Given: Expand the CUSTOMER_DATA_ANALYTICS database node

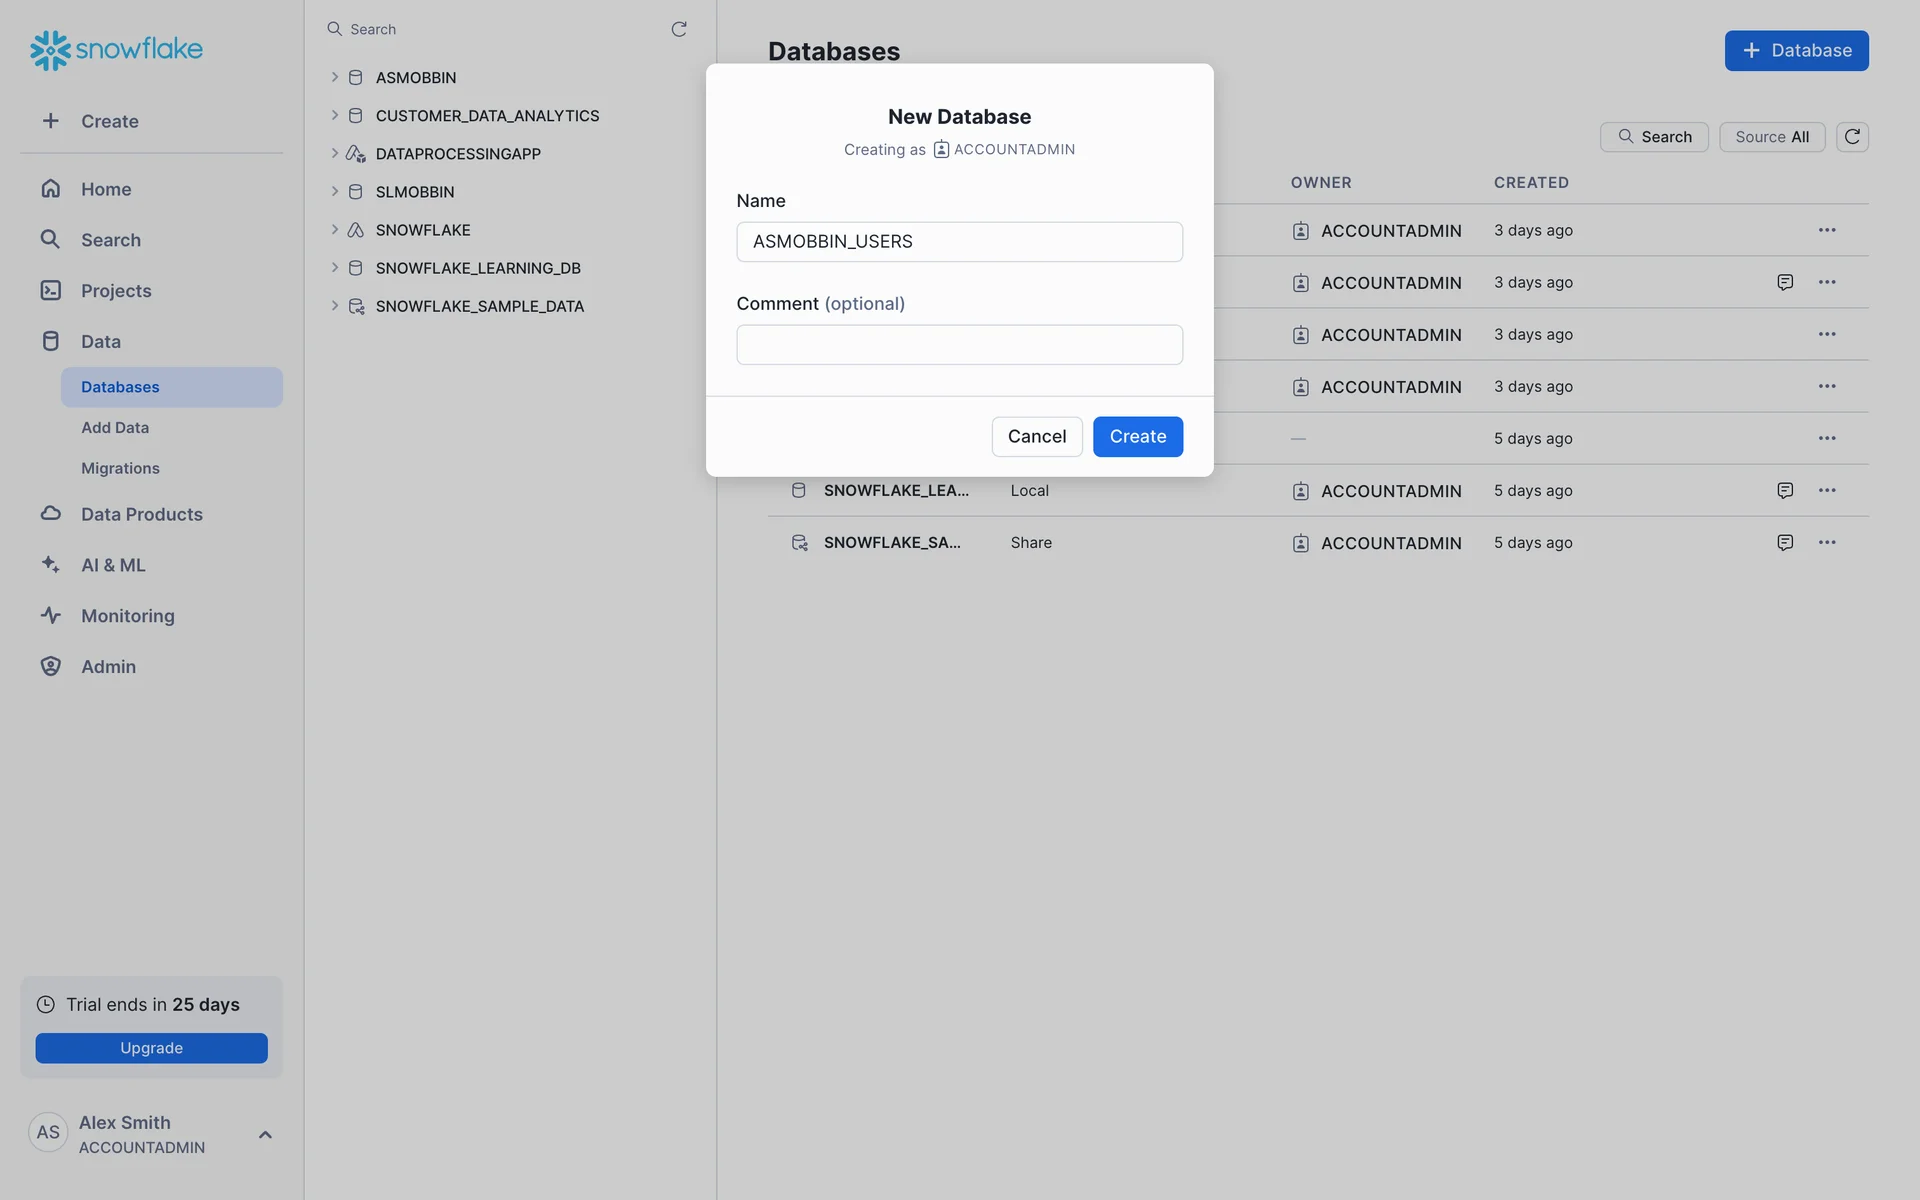Looking at the screenshot, I should (335, 116).
